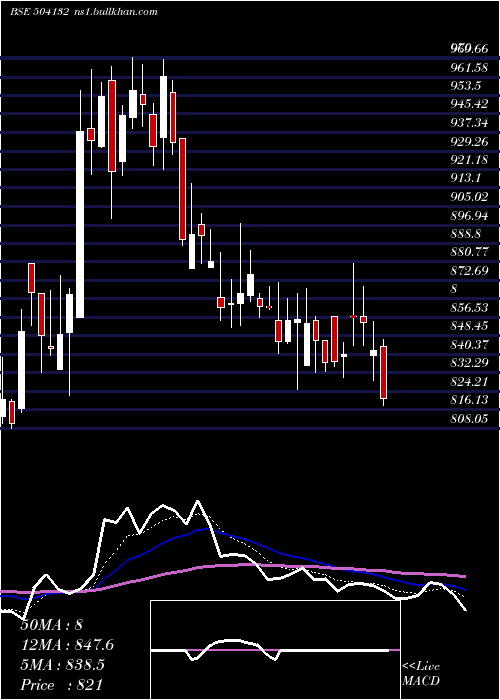Click the 945.42 price level label
Viewport: 500px width, 700px height.
[469, 104]
